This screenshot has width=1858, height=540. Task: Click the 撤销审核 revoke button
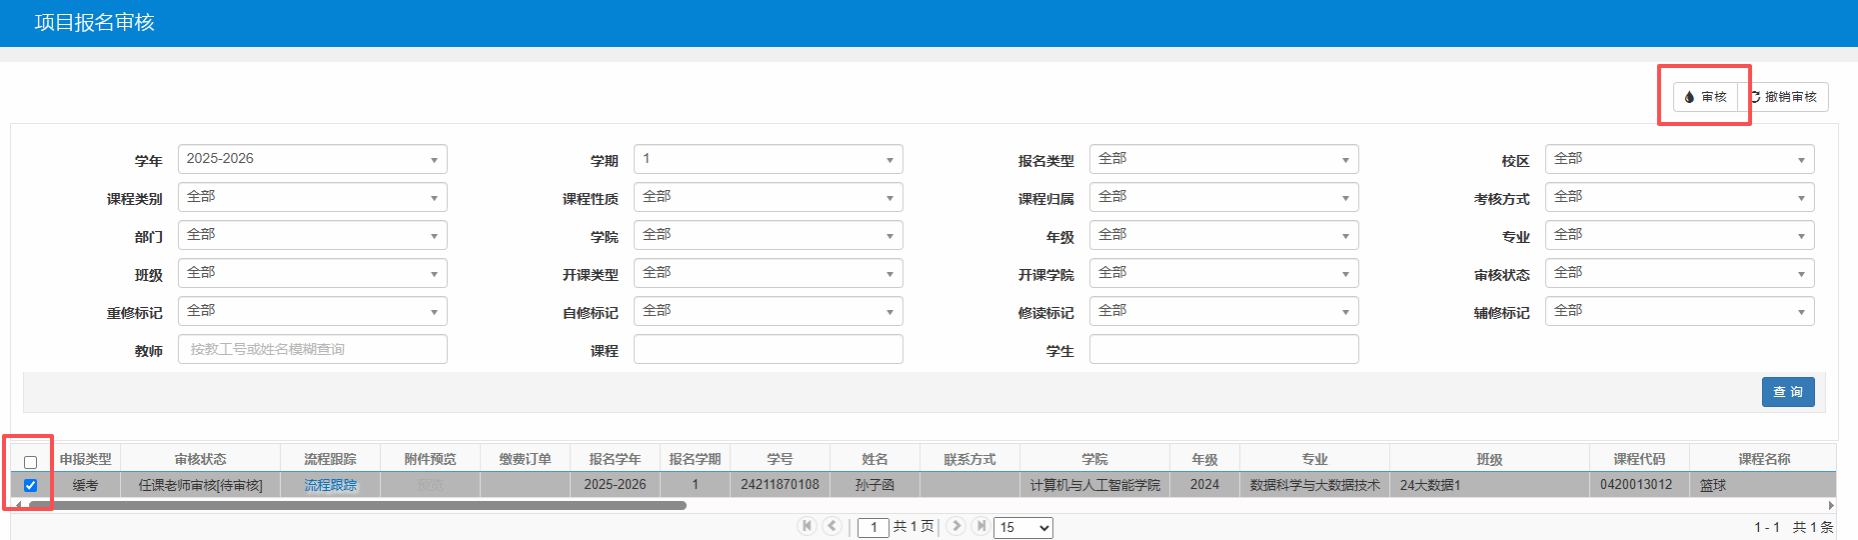pyautogui.click(x=1784, y=97)
